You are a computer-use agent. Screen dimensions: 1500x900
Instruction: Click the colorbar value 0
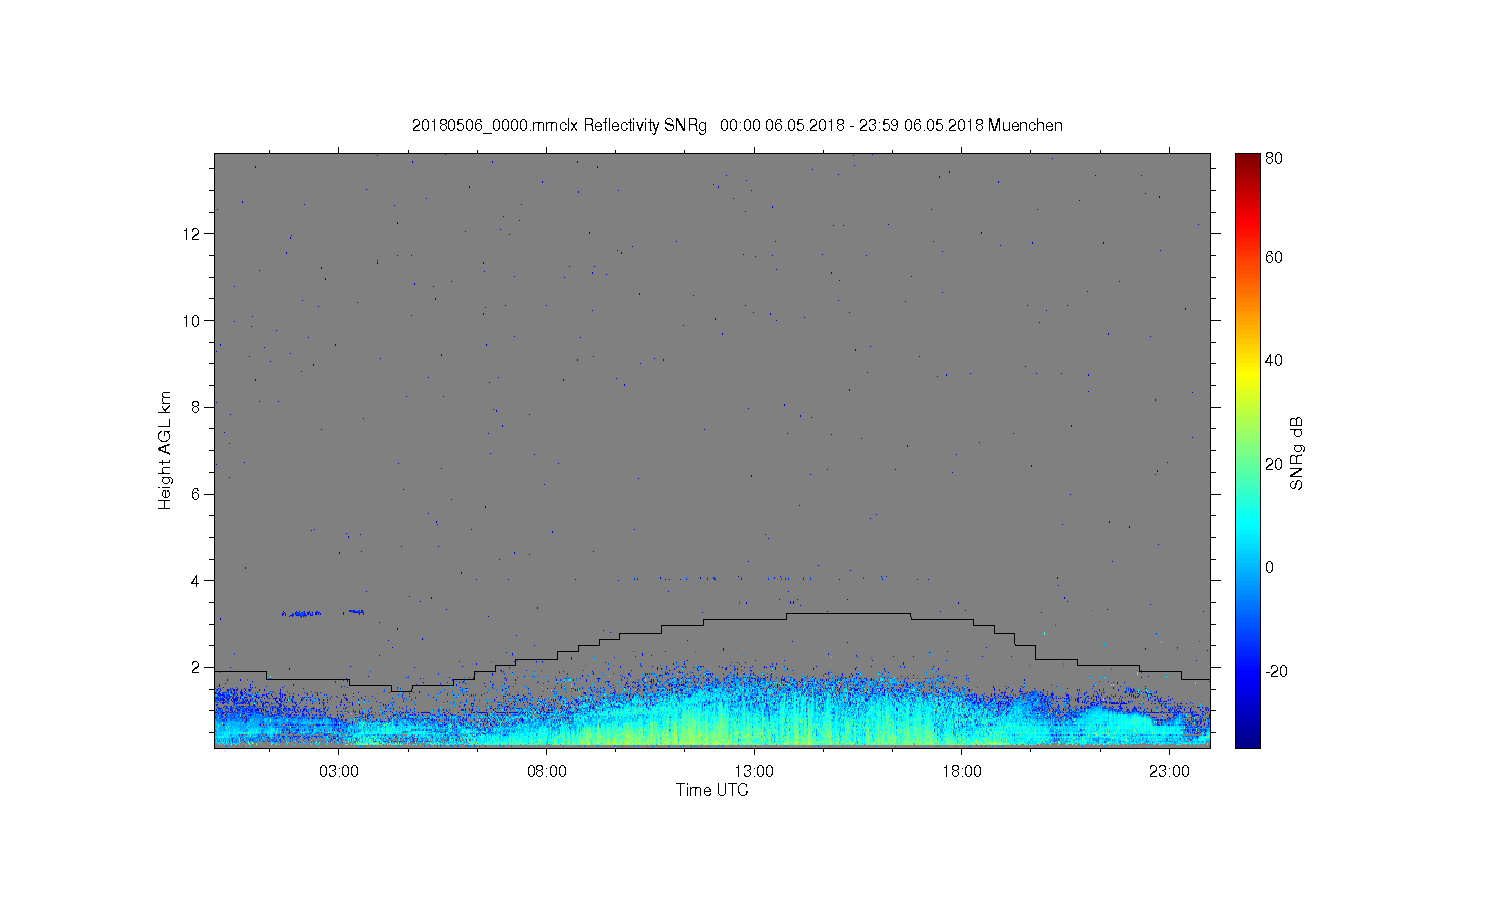click(x=1269, y=568)
